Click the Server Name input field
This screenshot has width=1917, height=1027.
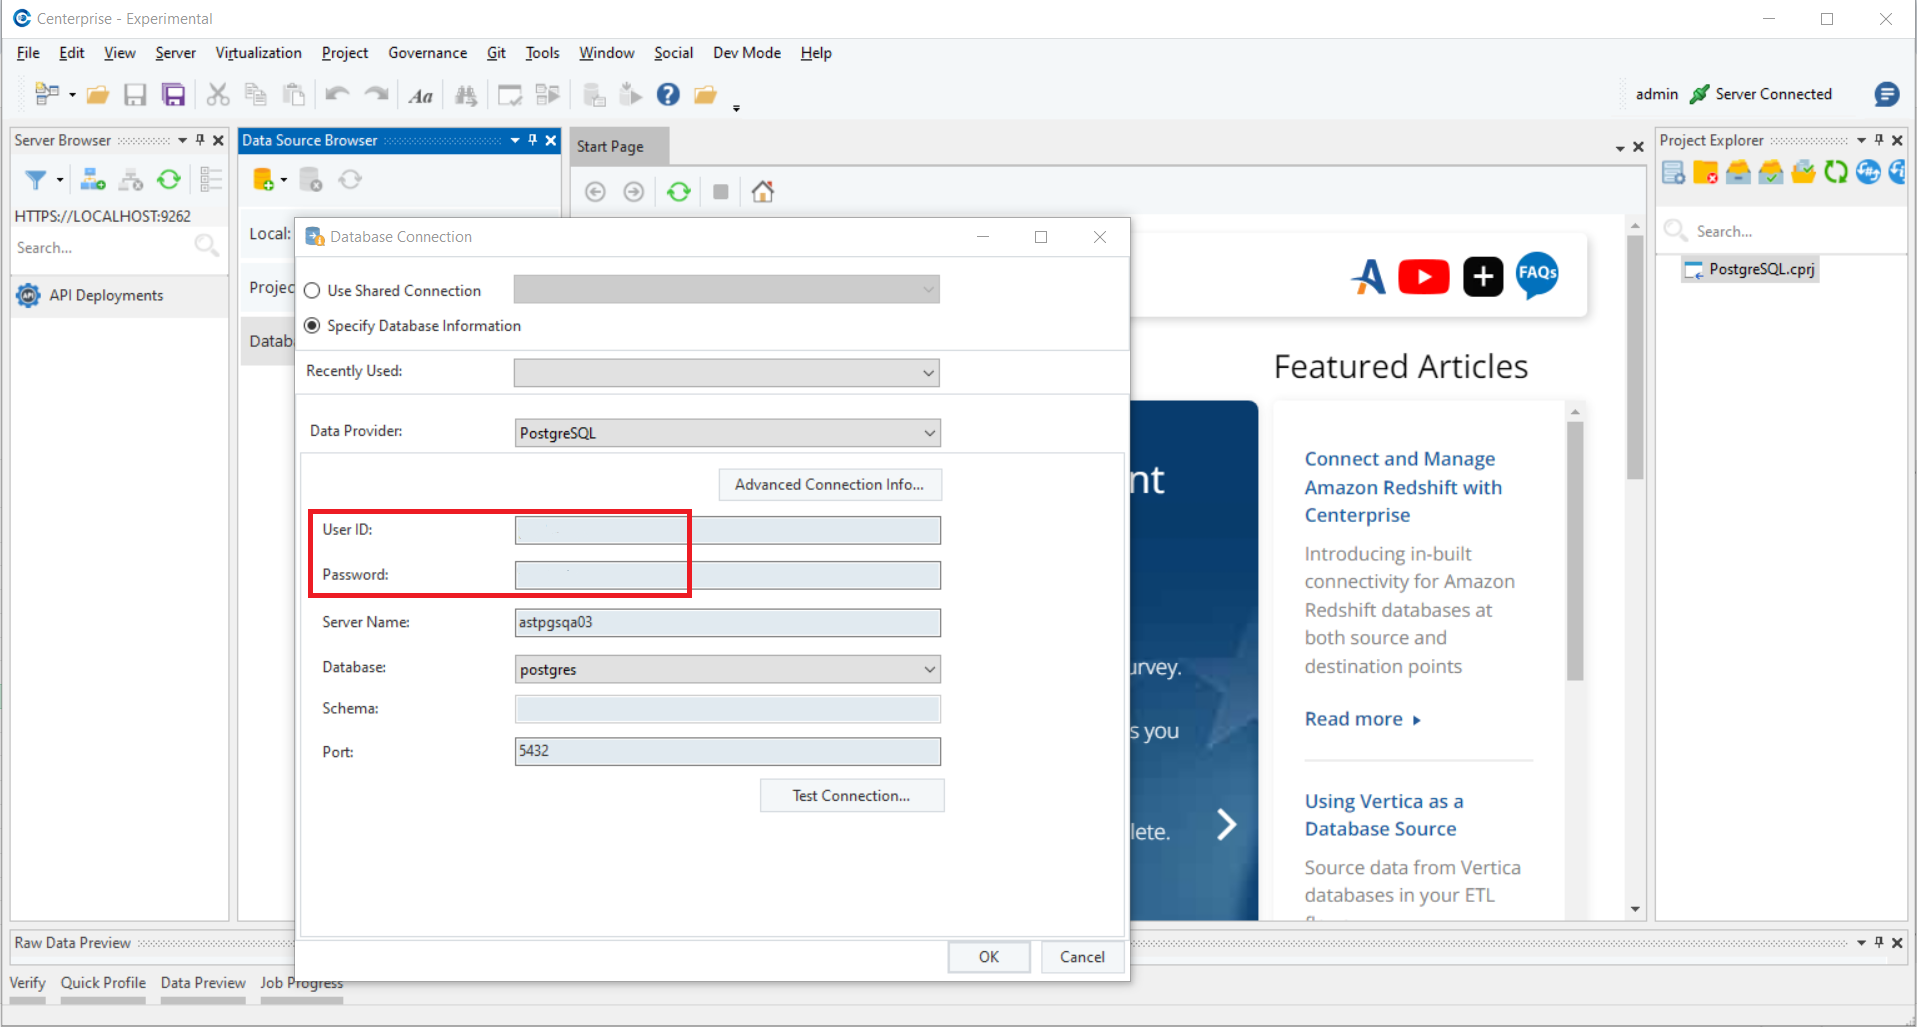coord(727,623)
